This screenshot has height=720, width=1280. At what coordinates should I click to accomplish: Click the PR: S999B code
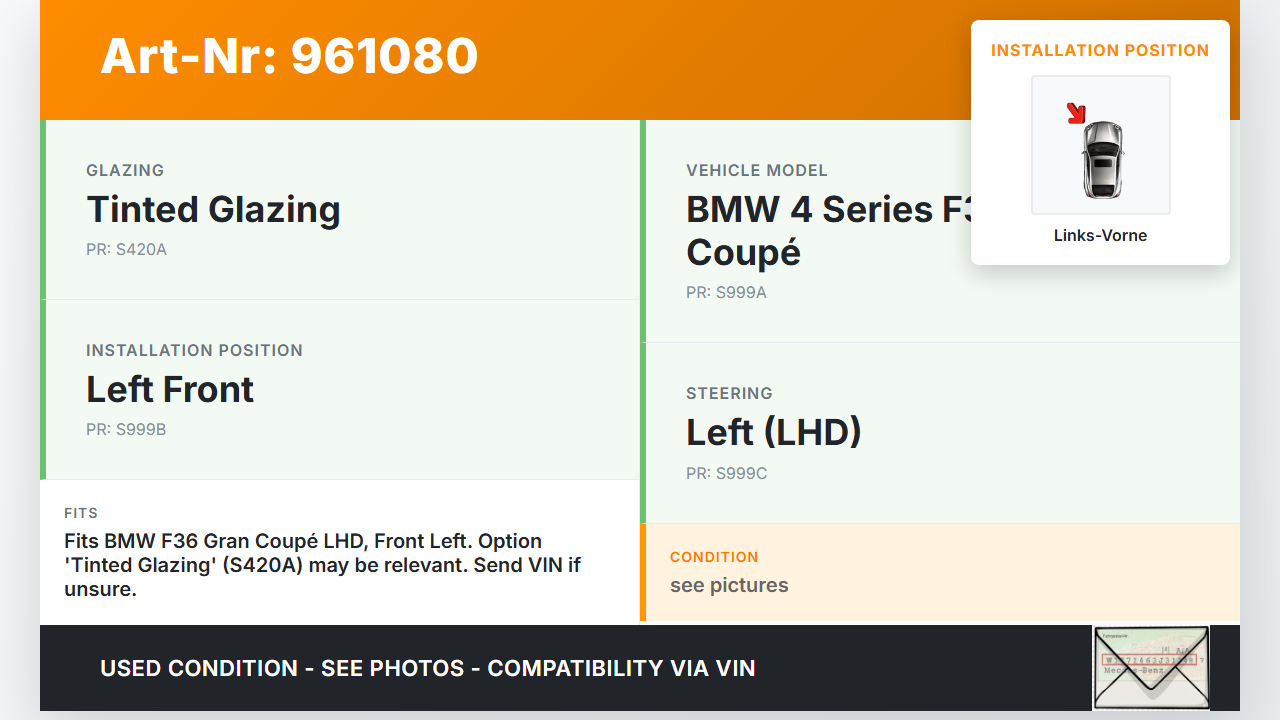tap(126, 430)
